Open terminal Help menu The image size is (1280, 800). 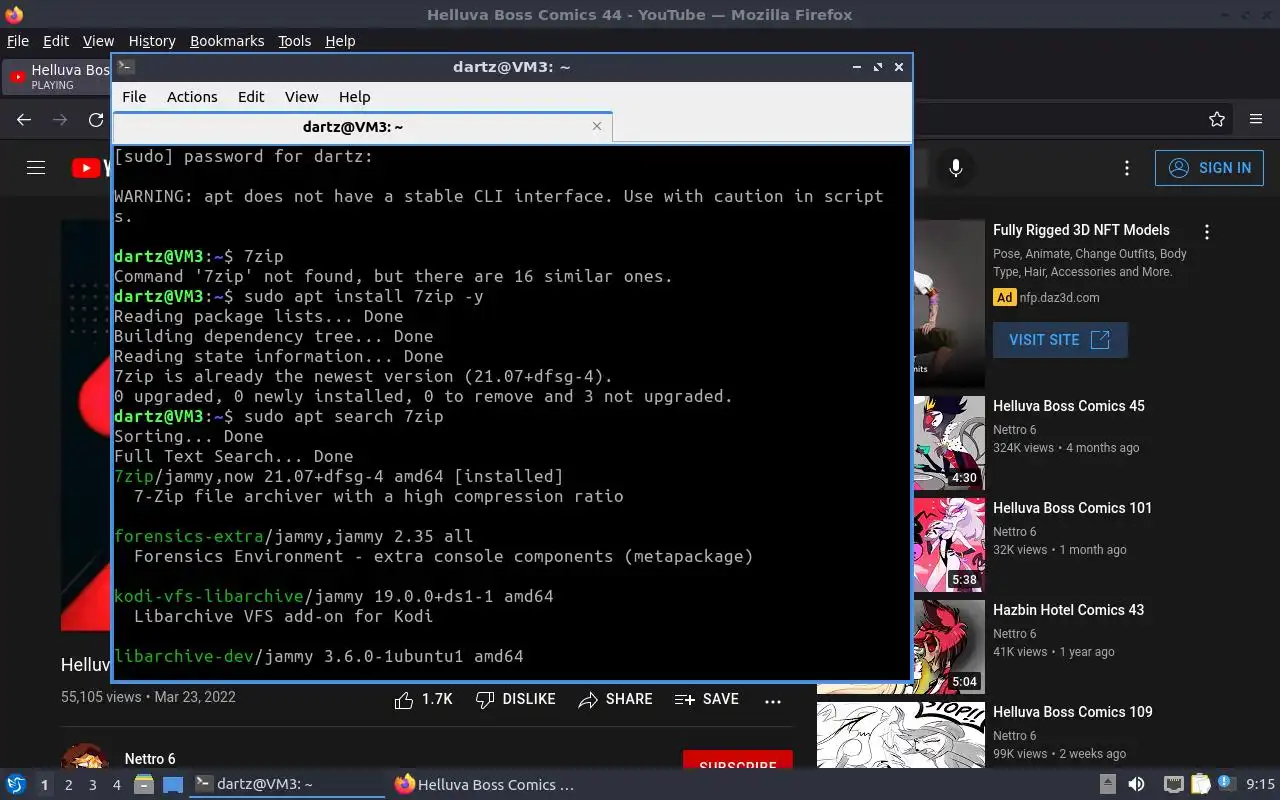355,97
